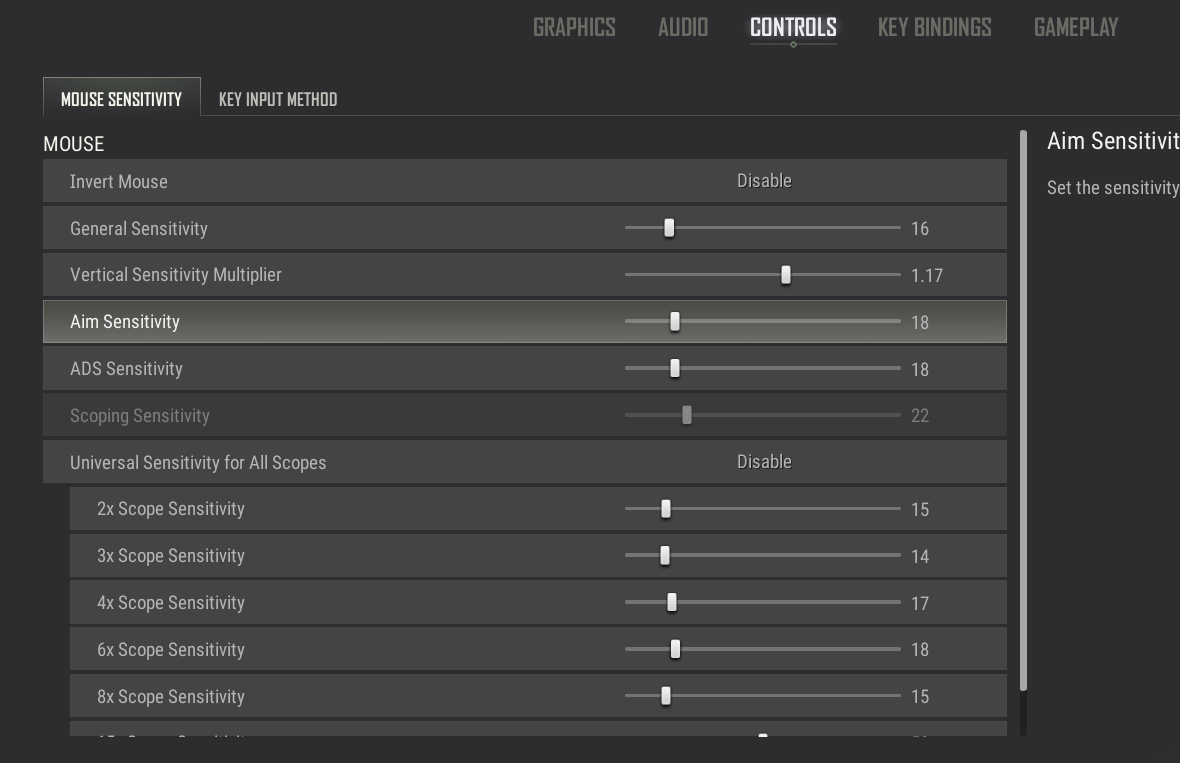Click the 4x Scope Sensitivity value 17

[920, 603]
